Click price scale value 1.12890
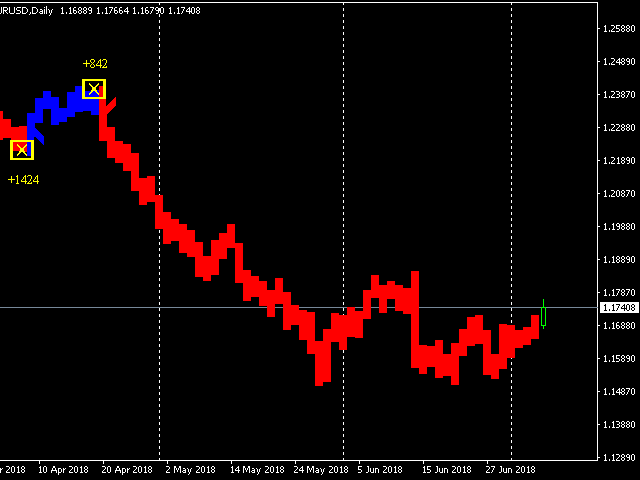This screenshot has width=640, height=480. pyautogui.click(x=619, y=458)
